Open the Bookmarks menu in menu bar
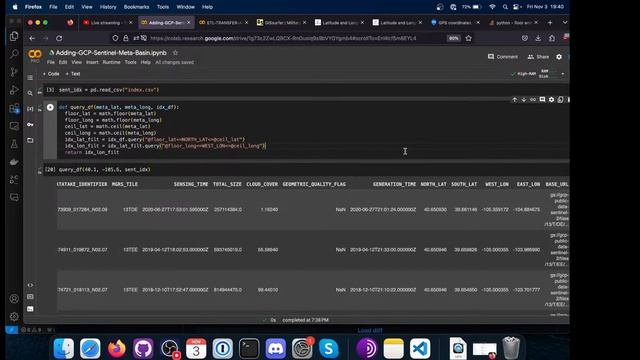The height and width of the screenshot is (360, 640). point(136,7)
